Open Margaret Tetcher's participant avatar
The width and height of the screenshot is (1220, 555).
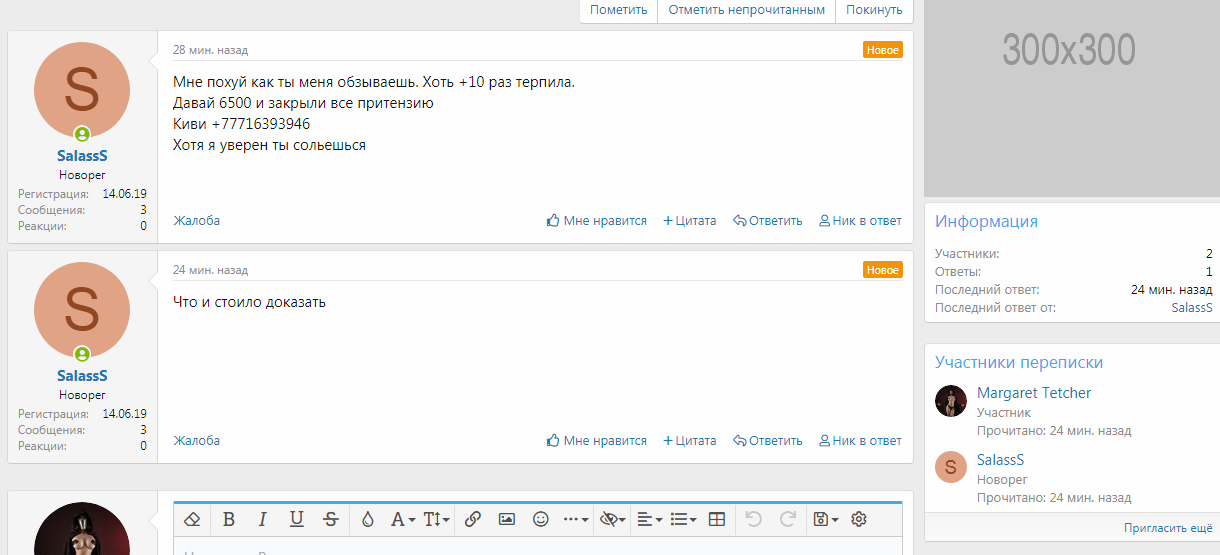pyautogui.click(x=951, y=401)
